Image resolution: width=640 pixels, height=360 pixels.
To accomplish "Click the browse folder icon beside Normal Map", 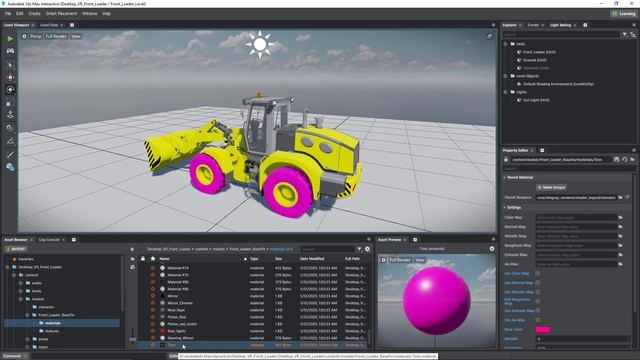I will 620,227.
